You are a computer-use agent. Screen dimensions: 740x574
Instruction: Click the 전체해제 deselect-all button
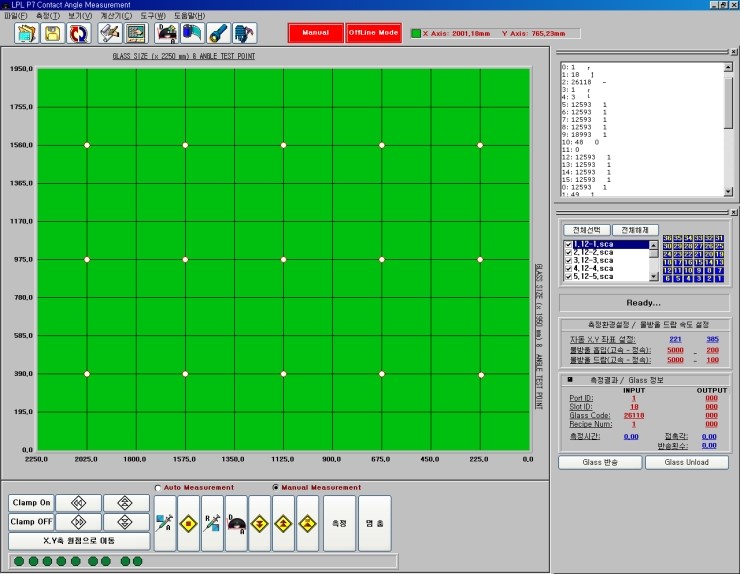pyautogui.click(x=635, y=230)
